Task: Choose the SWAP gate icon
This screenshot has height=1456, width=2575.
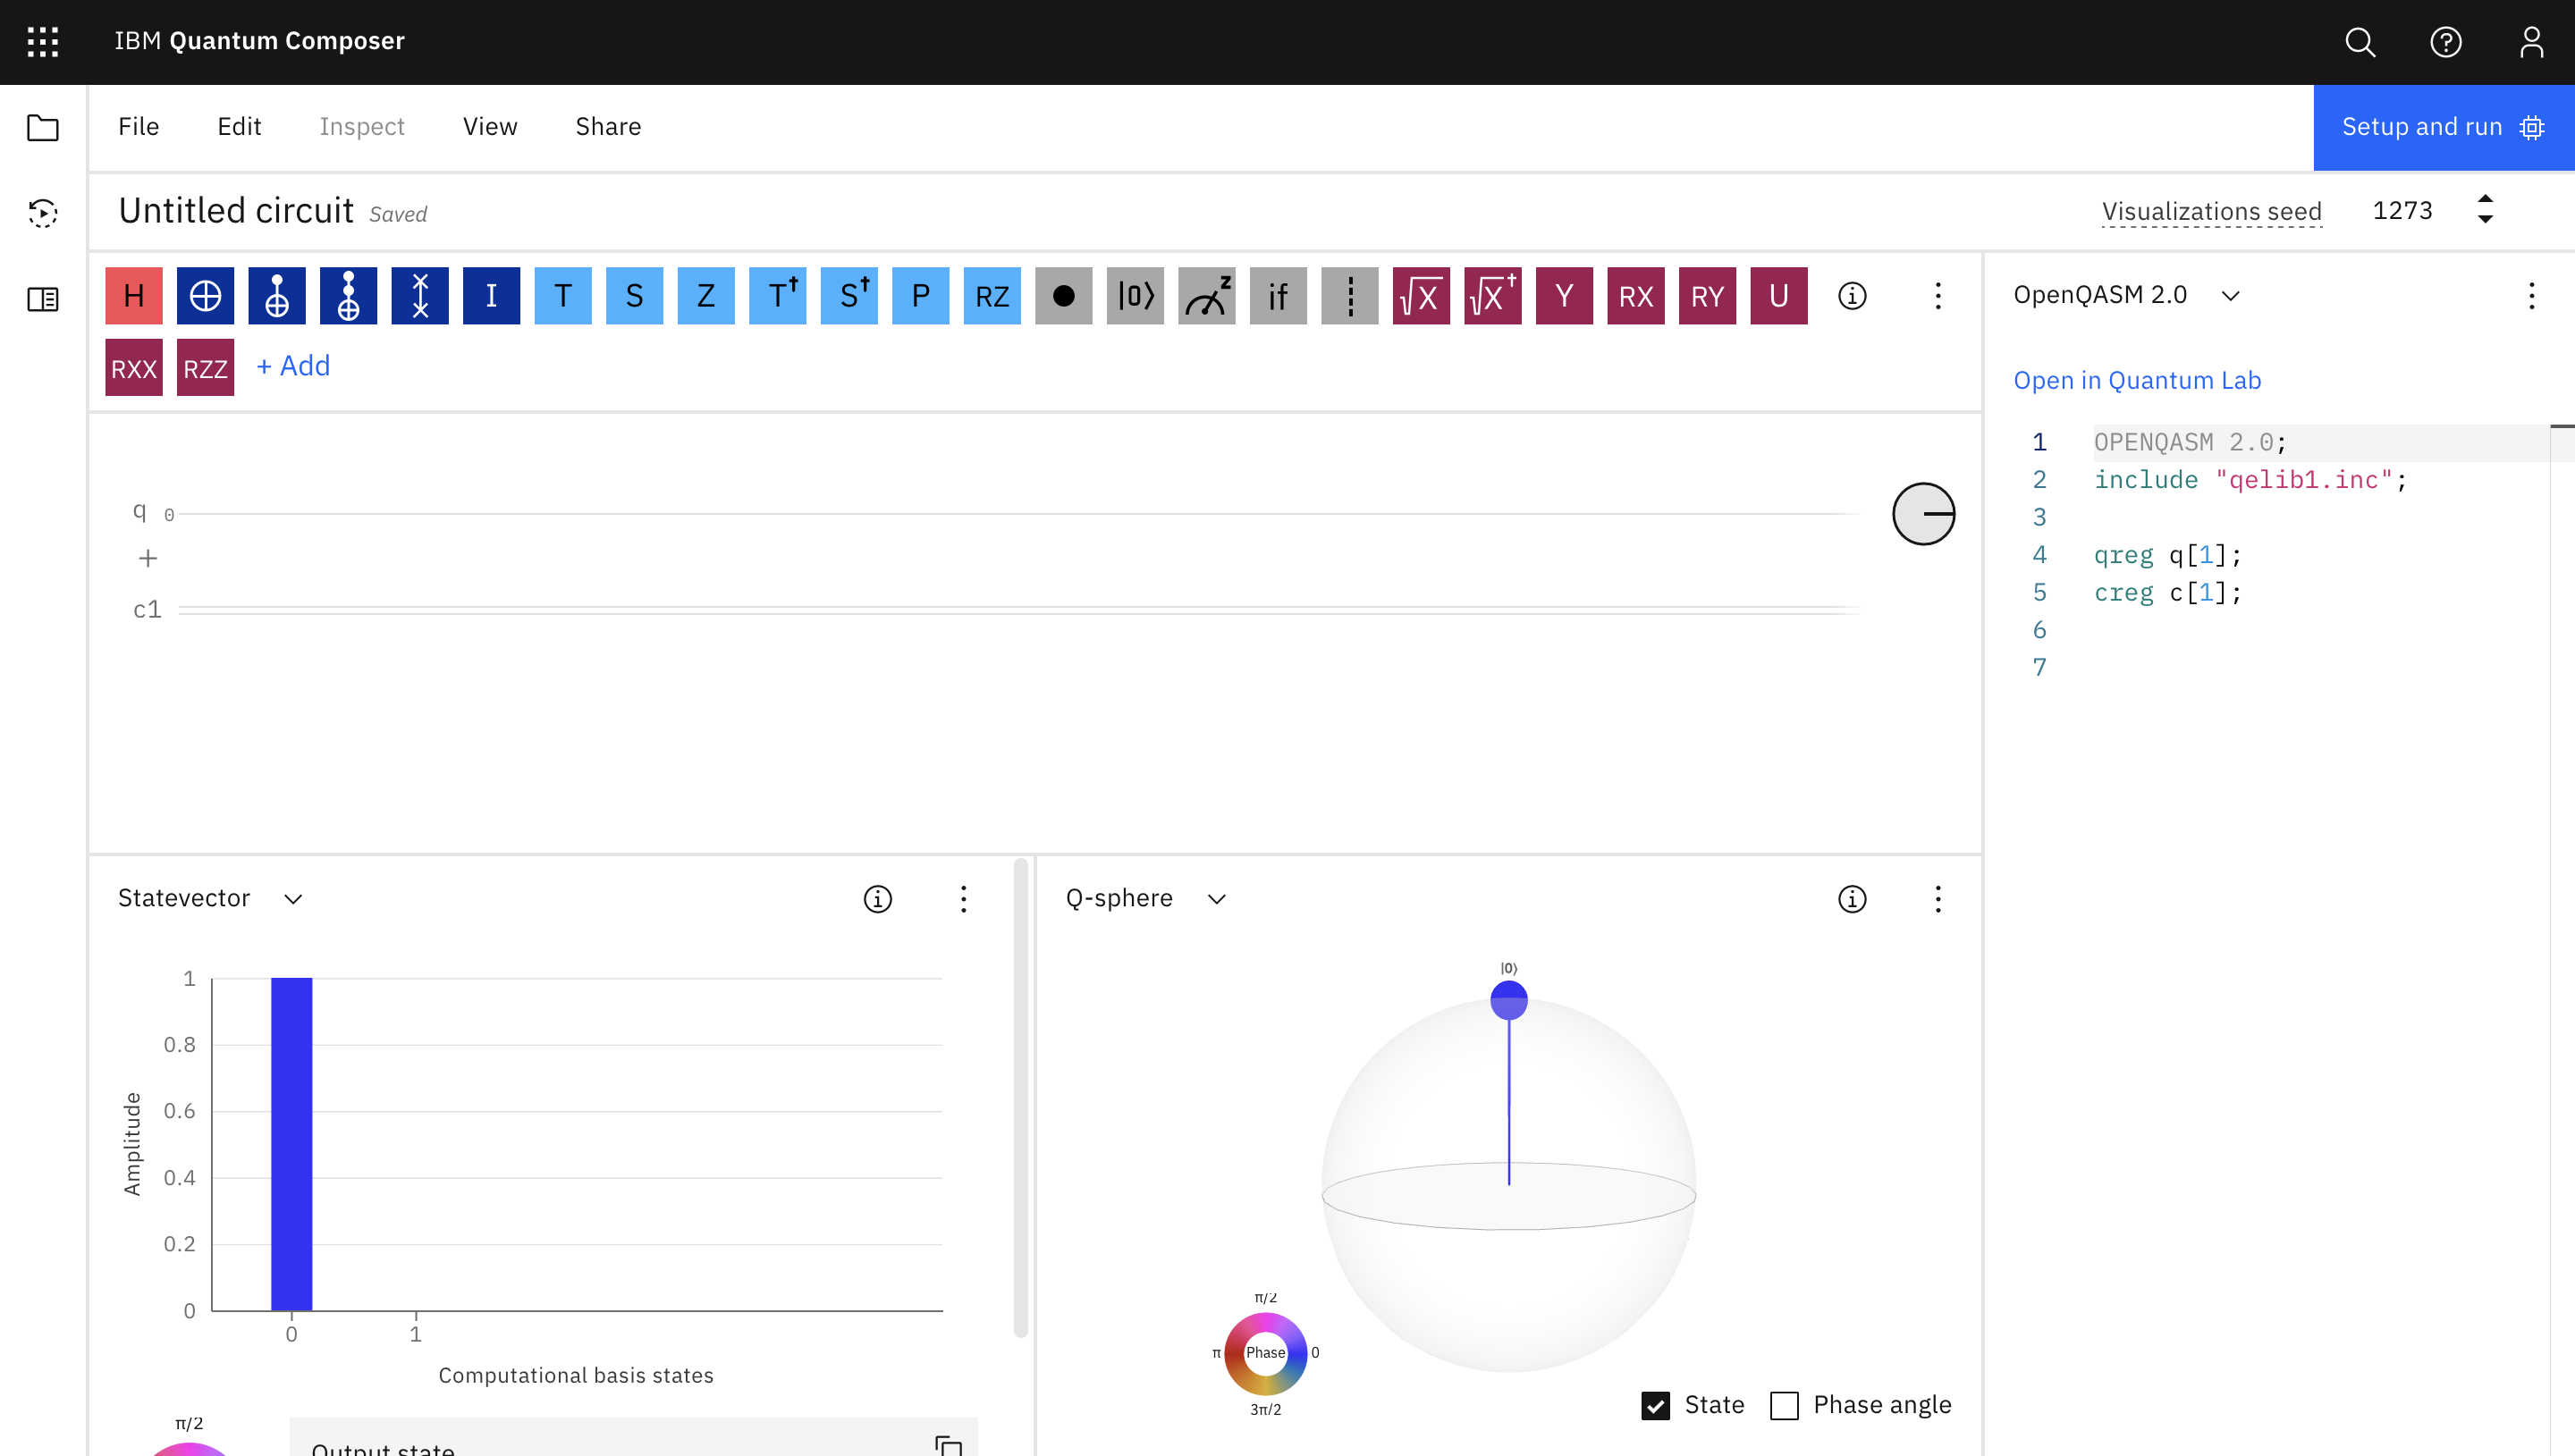Action: coord(420,296)
